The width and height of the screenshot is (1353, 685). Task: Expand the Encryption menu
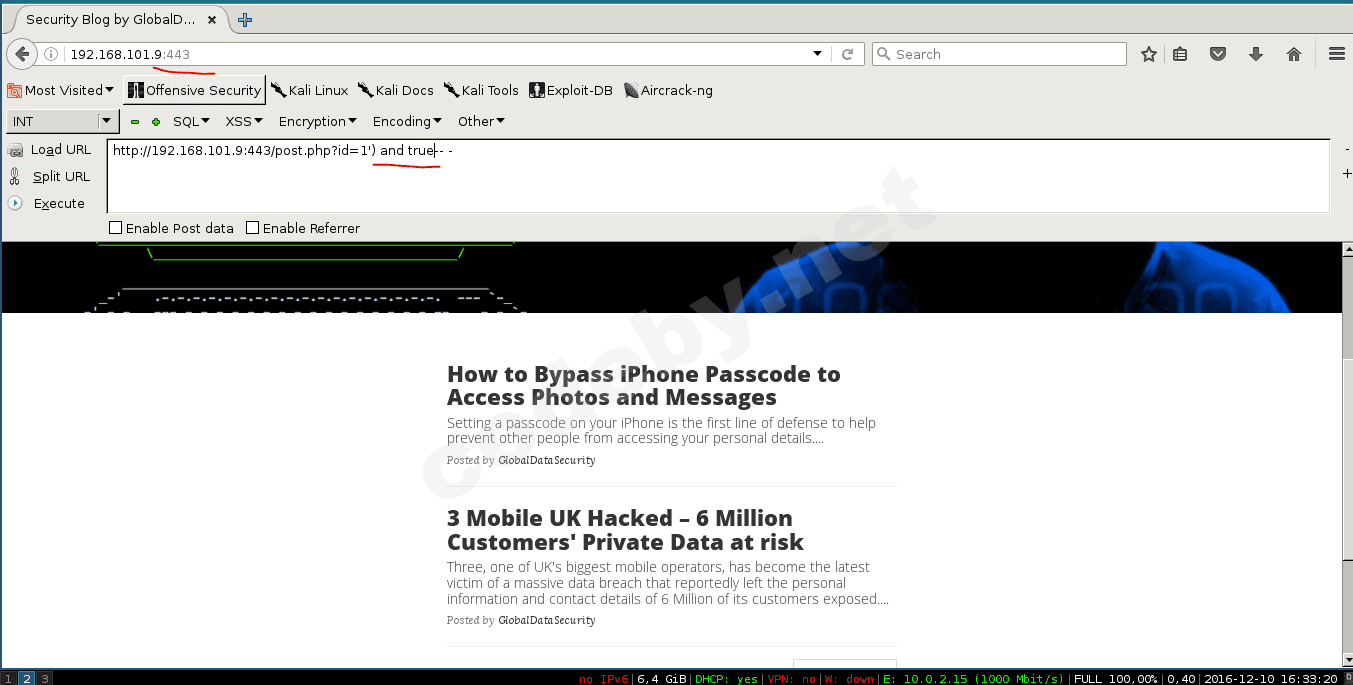tap(318, 121)
